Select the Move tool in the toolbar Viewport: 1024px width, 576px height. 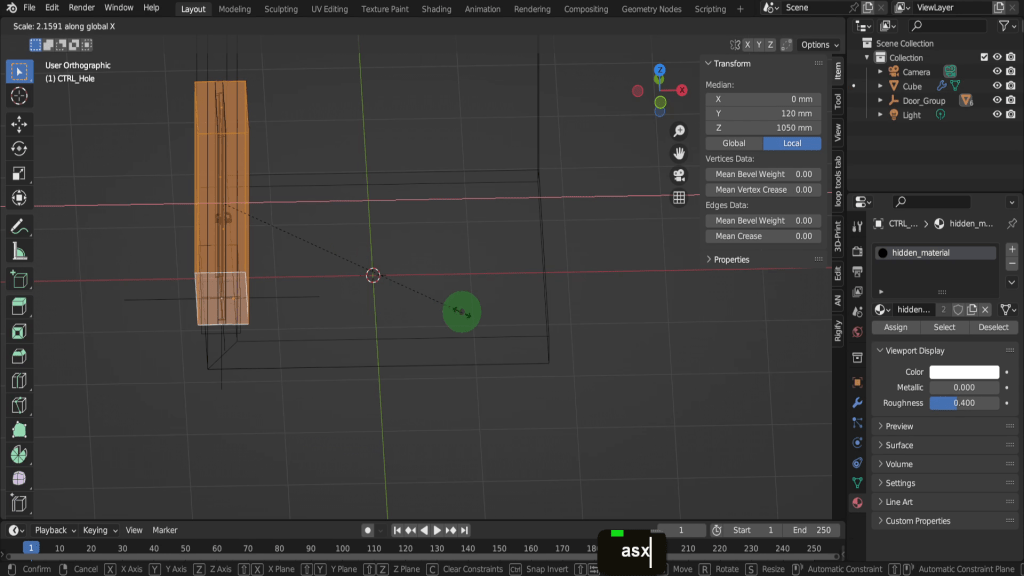pos(18,123)
